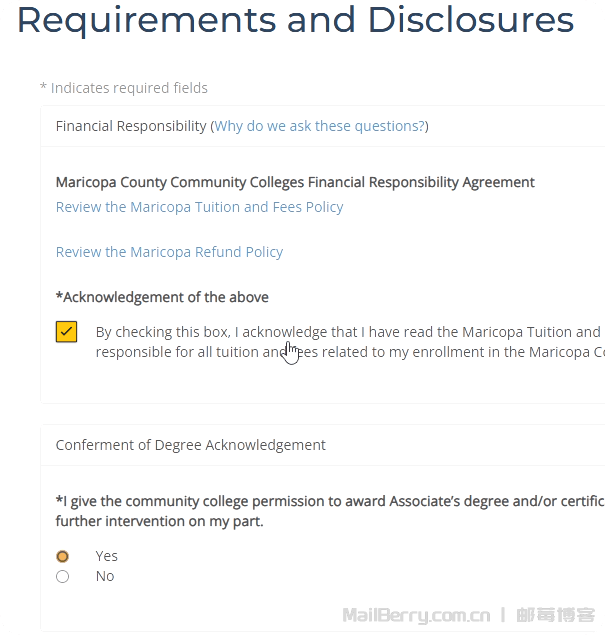Select the Yes radio button
This screenshot has width=605, height=635.
point(63,556)
